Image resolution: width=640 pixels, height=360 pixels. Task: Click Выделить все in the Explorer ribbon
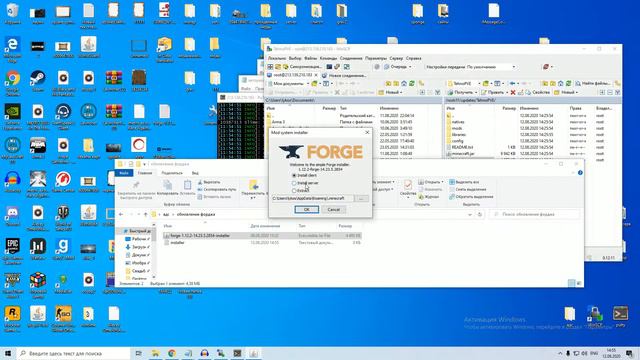point(464,182)
